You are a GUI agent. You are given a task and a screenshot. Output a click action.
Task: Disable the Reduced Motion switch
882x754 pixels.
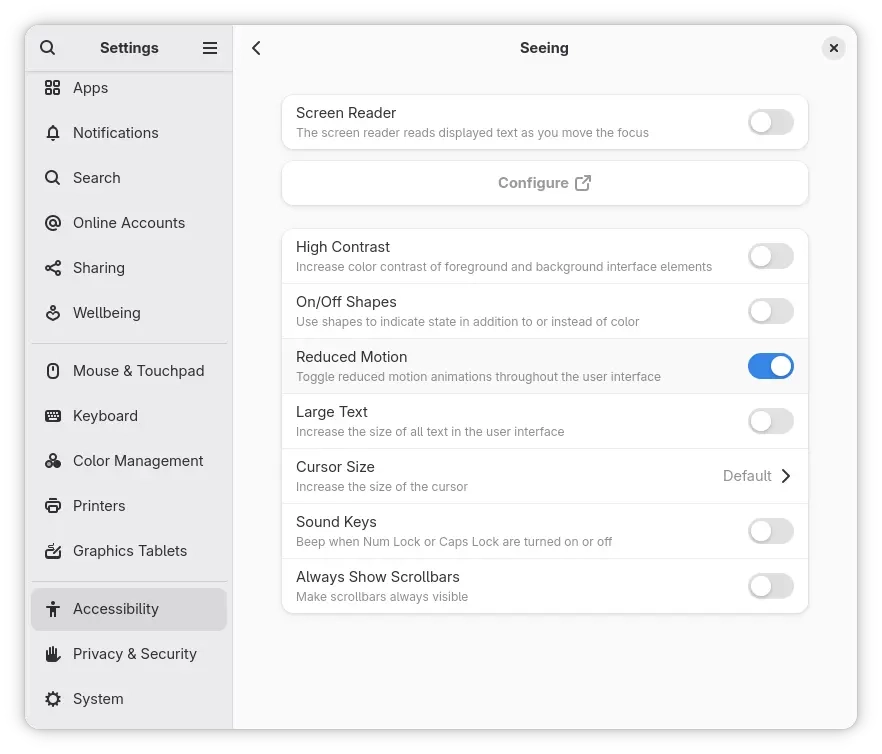[x=770, y=366]
